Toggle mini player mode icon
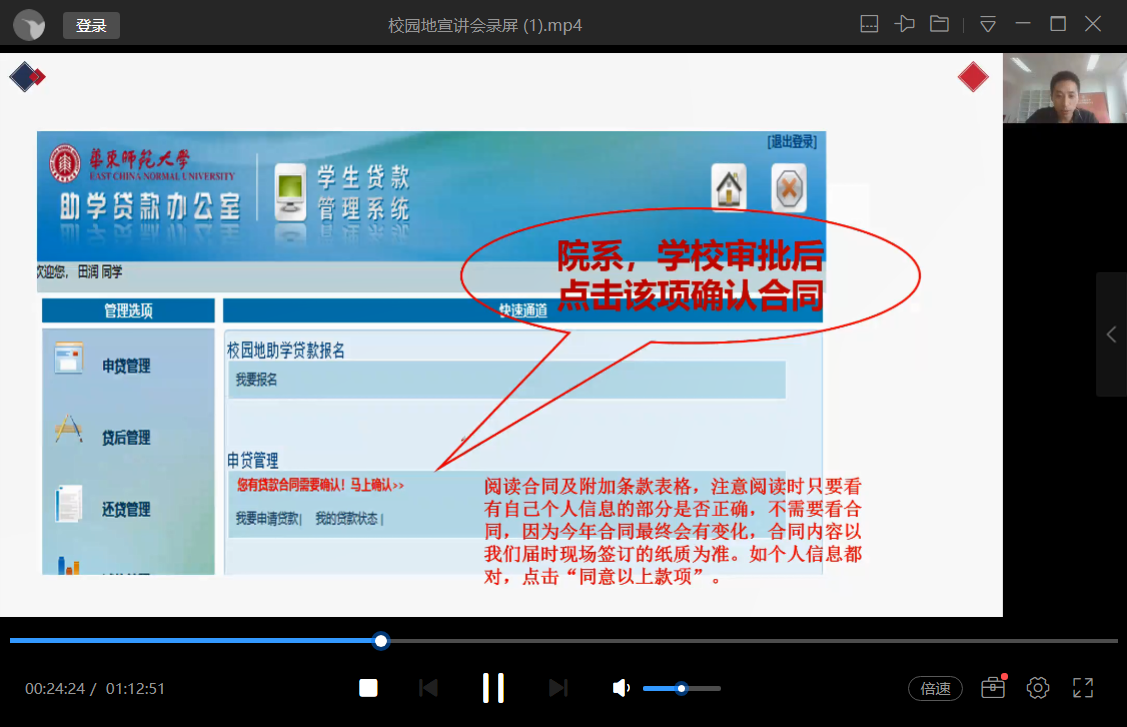The width and height of the screenshot is (1127, 727). click(x=870, y=25)
